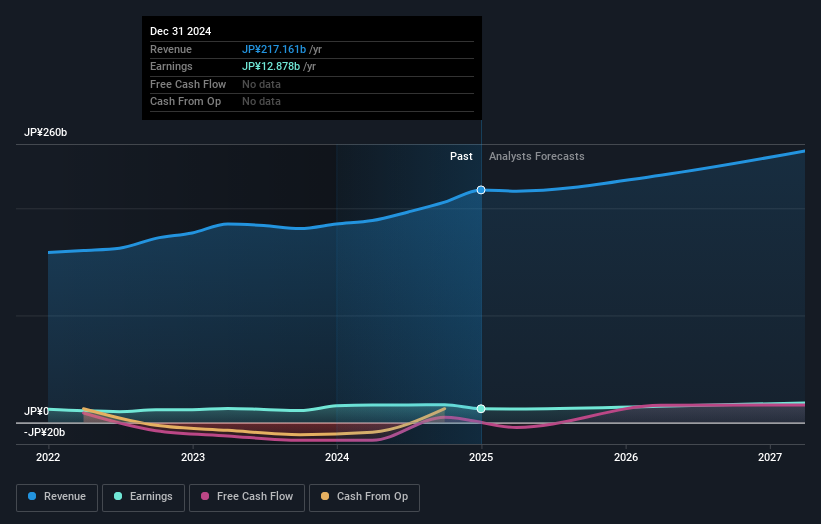Click the teal Earnings legend dot
Viewport: 821px width, 524px height.
[x=118, y=496]
